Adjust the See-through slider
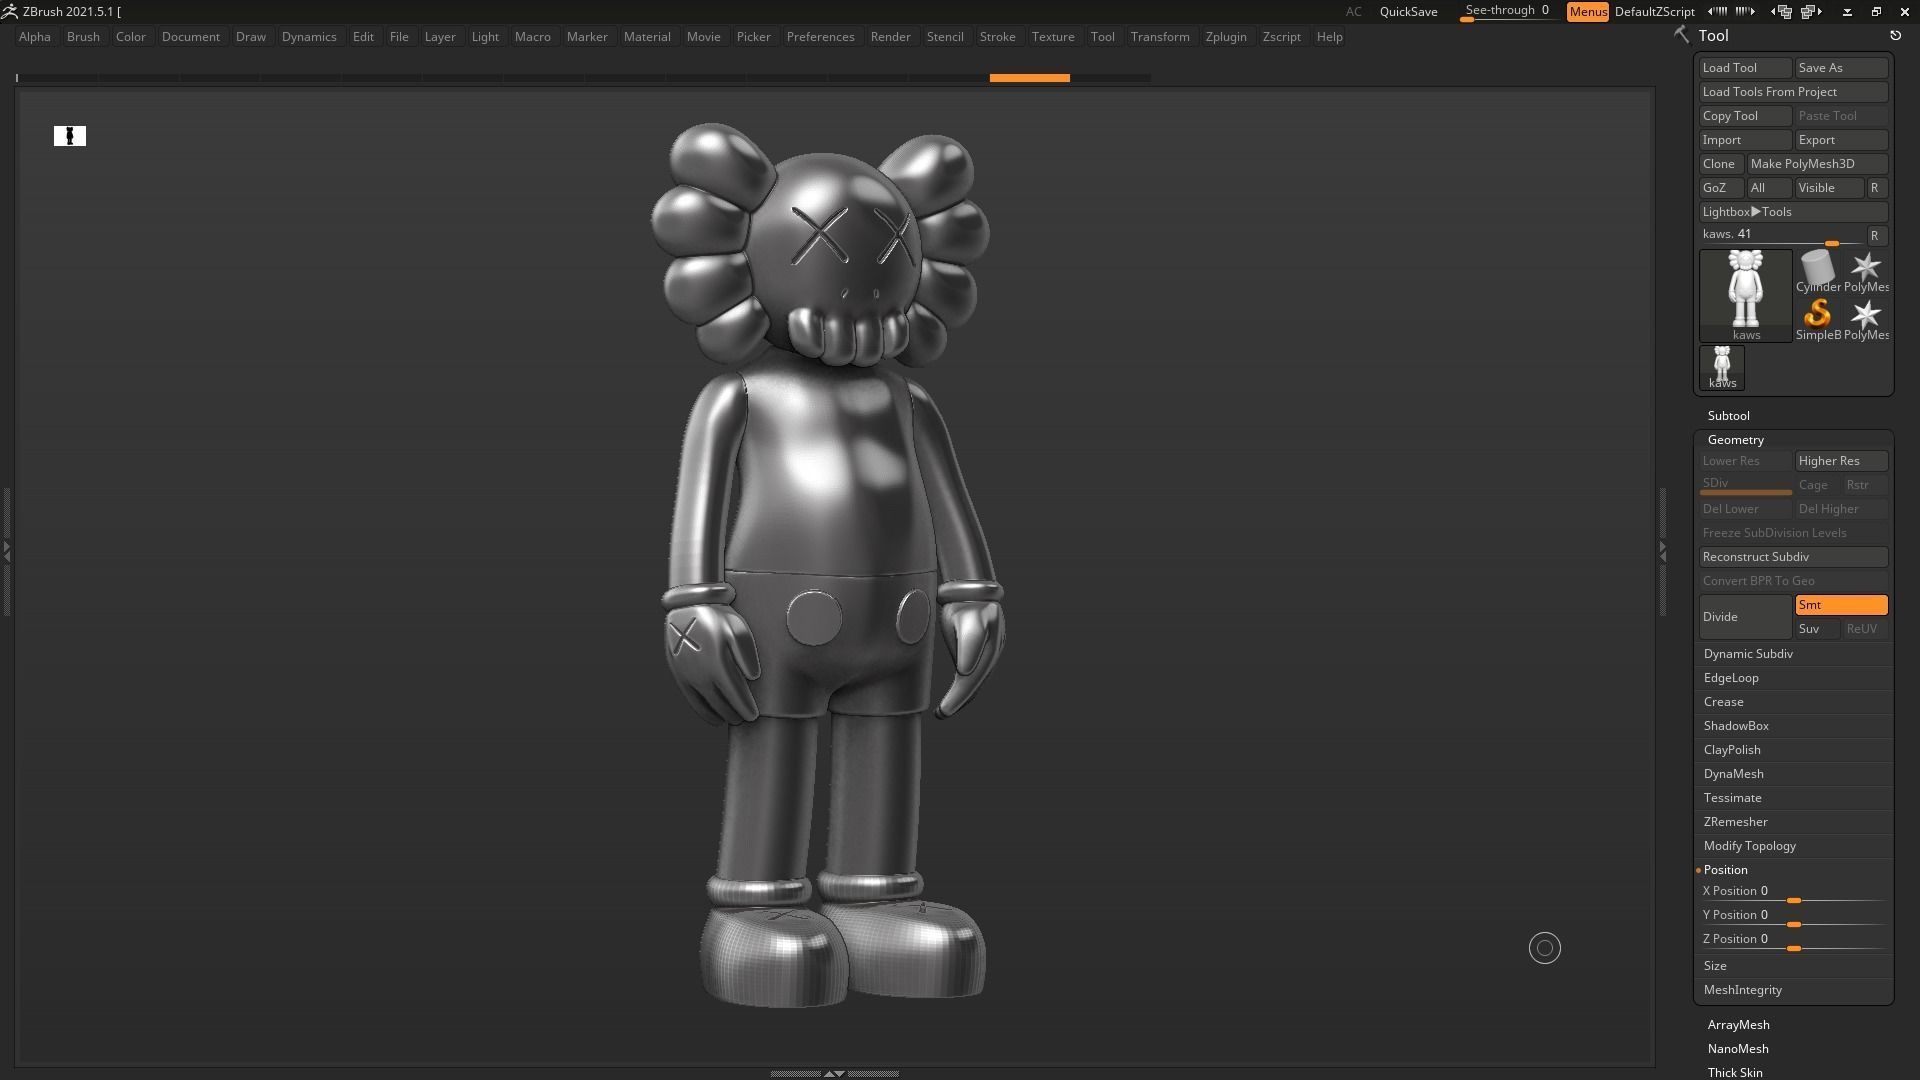The height and width of the screenshot is (1080, 1920). (x=1507, y=12)
